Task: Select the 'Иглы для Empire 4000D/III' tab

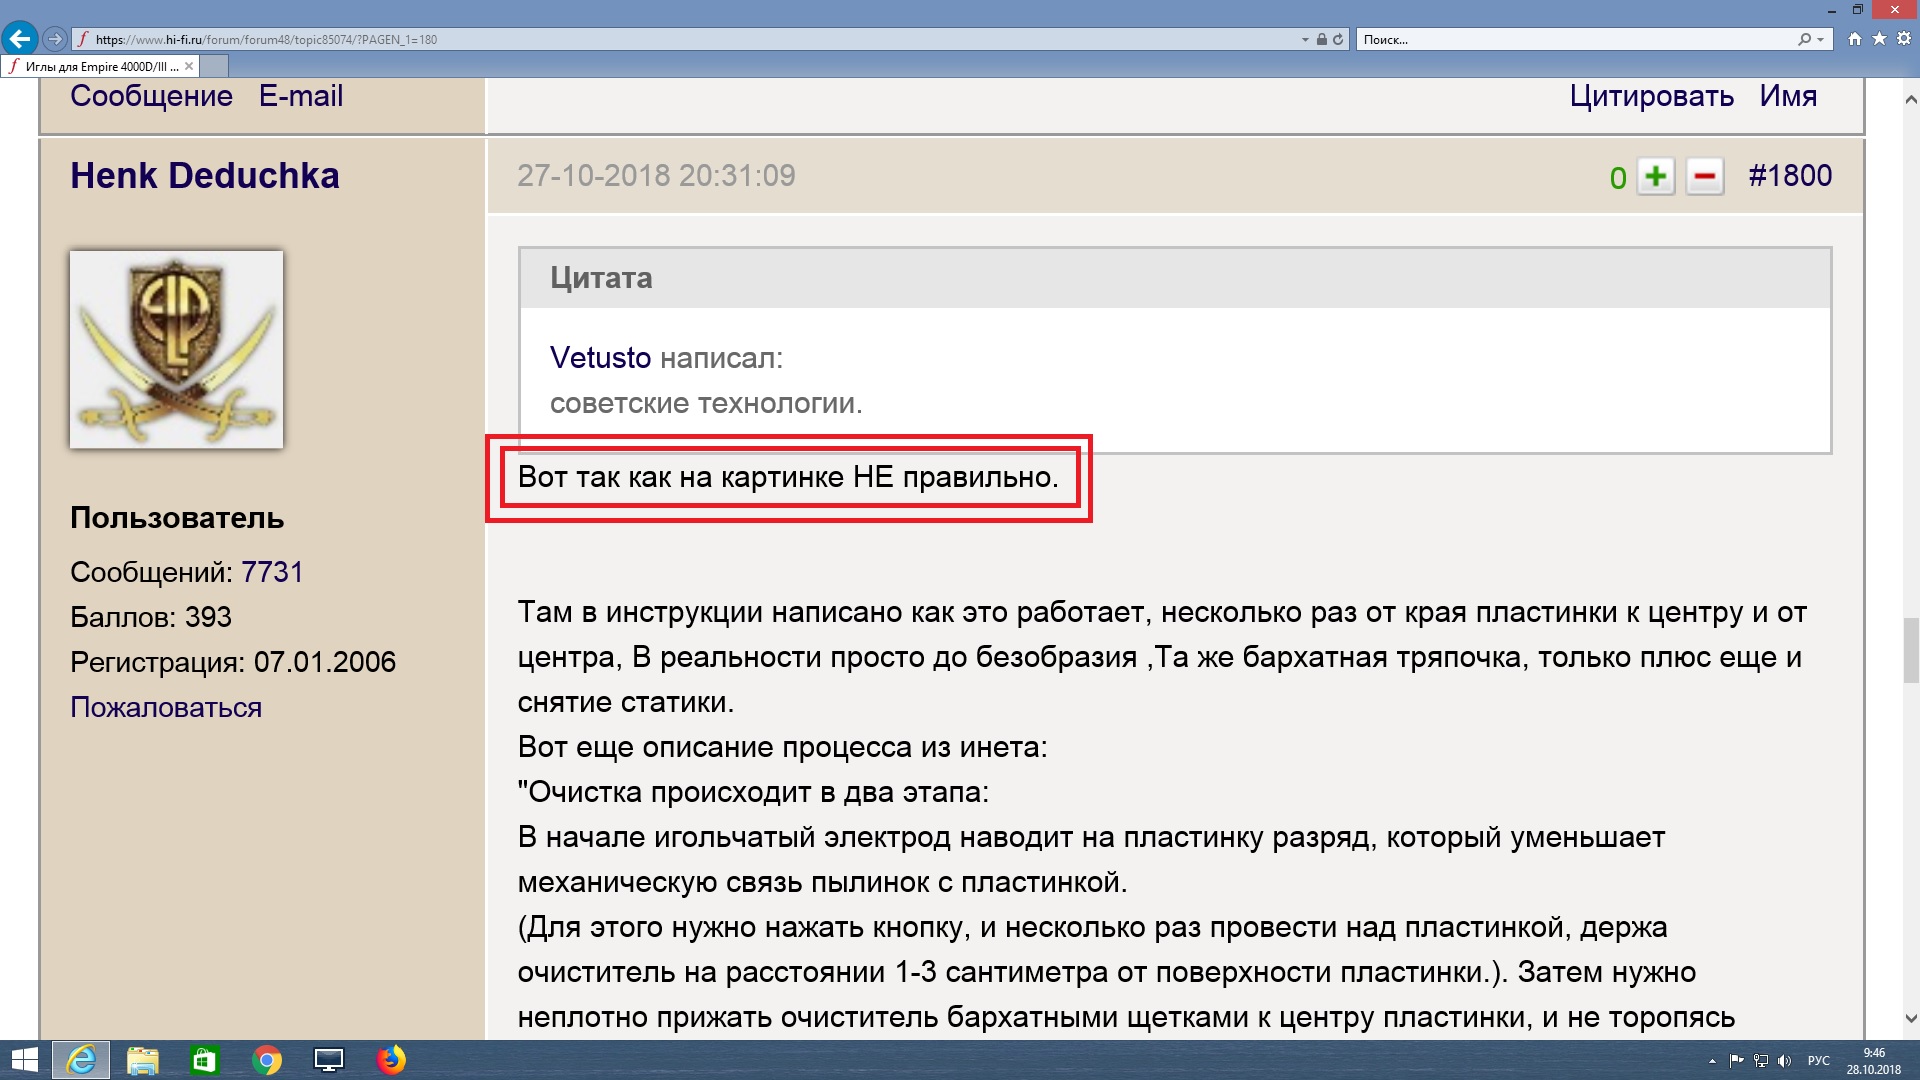Action: click(100, 66)
